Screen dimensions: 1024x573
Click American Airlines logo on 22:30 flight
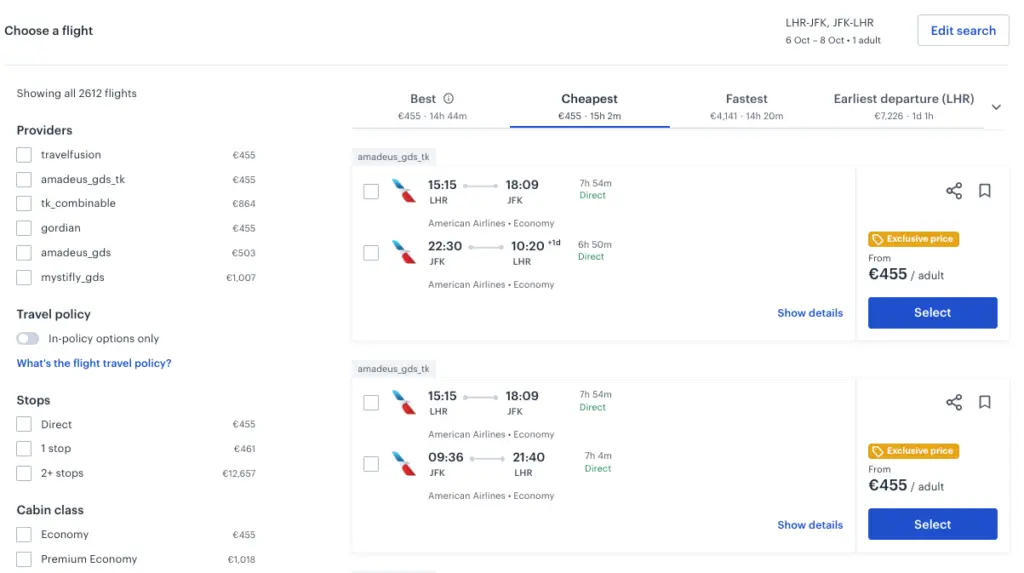[404, 252]
